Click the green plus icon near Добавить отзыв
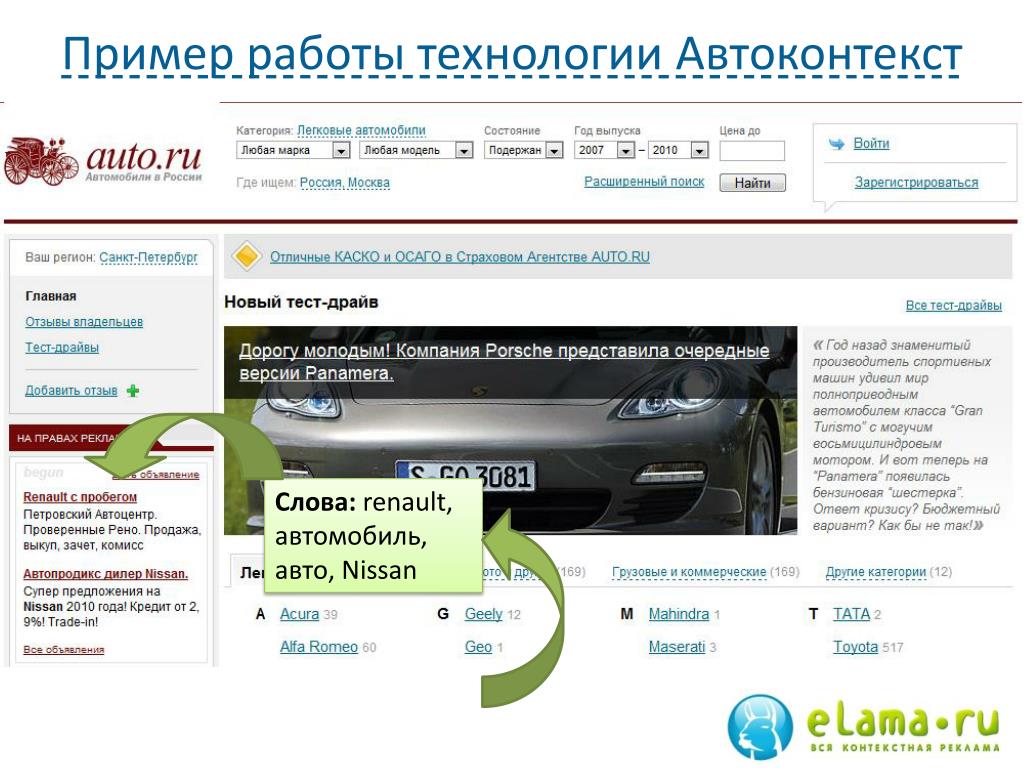Image resolution: width=1024 pixels, height=768 pixels. (133, 391)
